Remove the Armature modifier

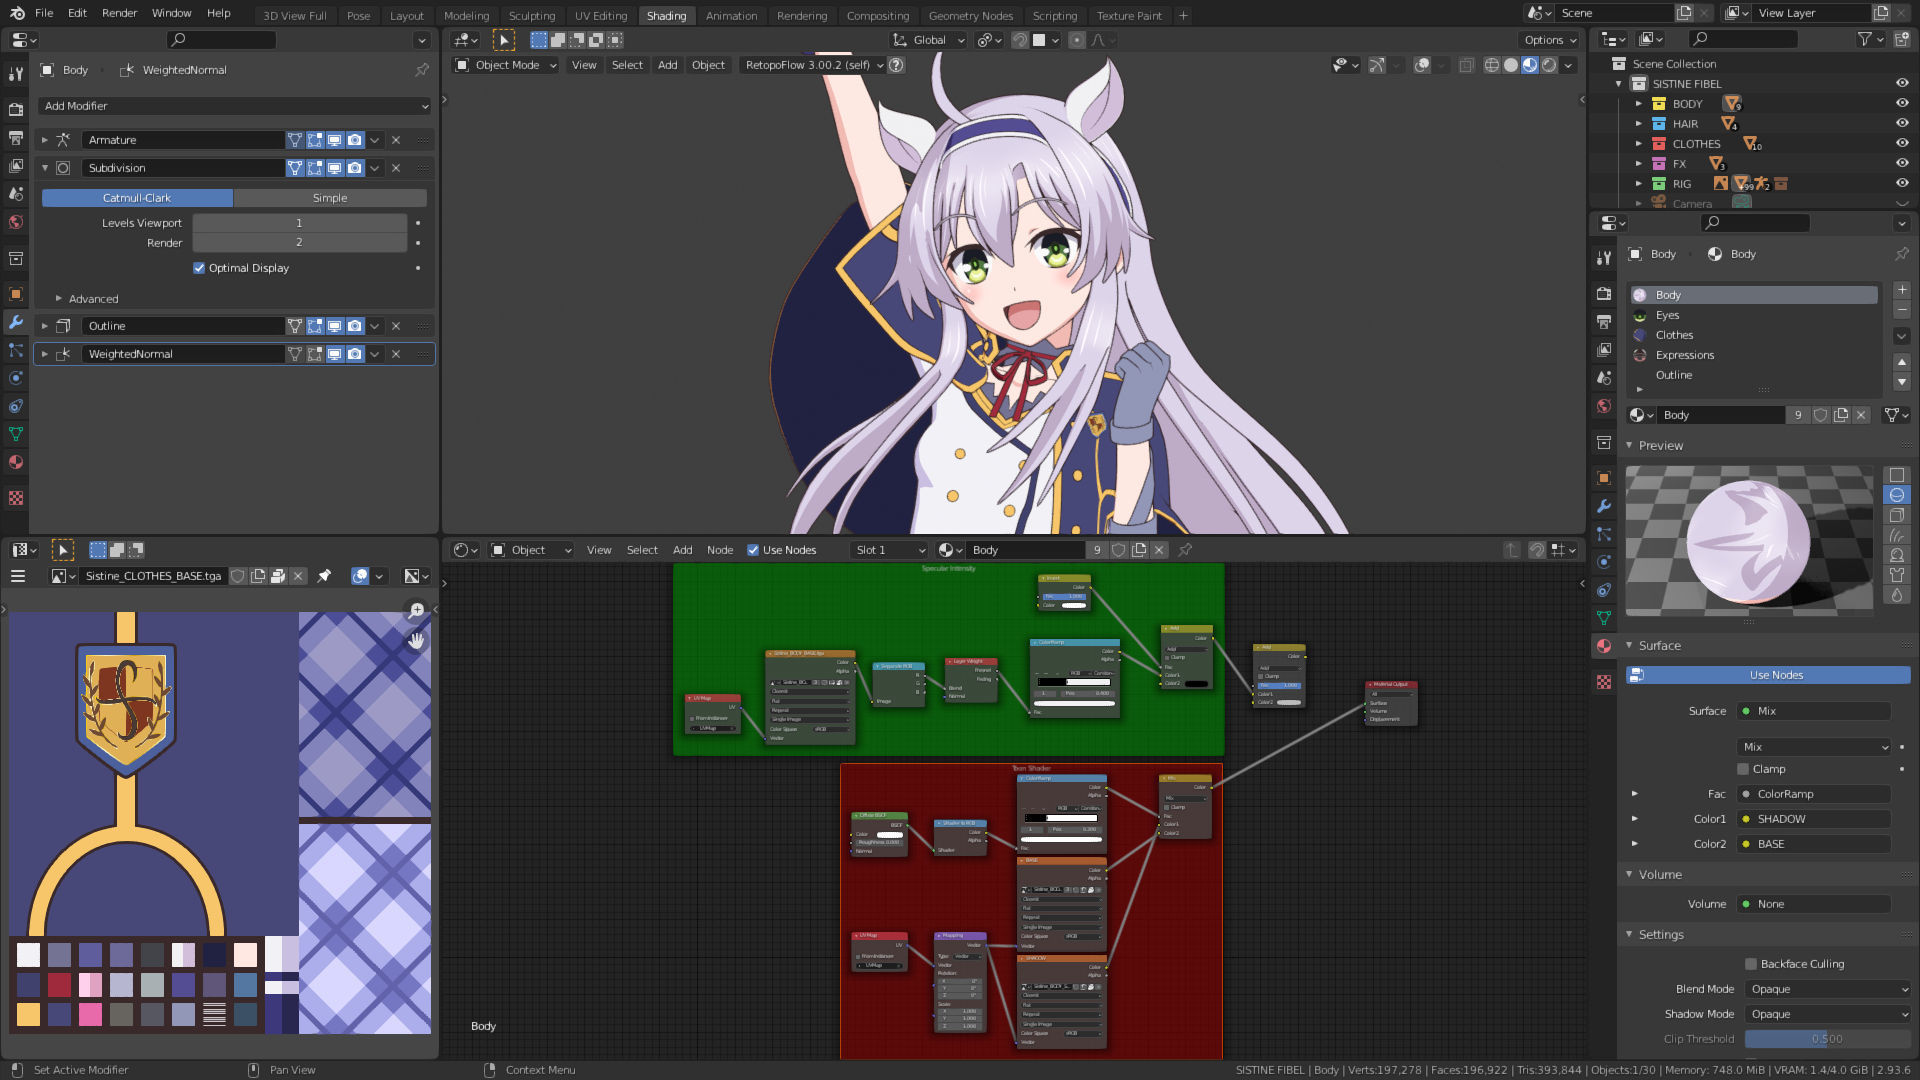coord(396,140)
